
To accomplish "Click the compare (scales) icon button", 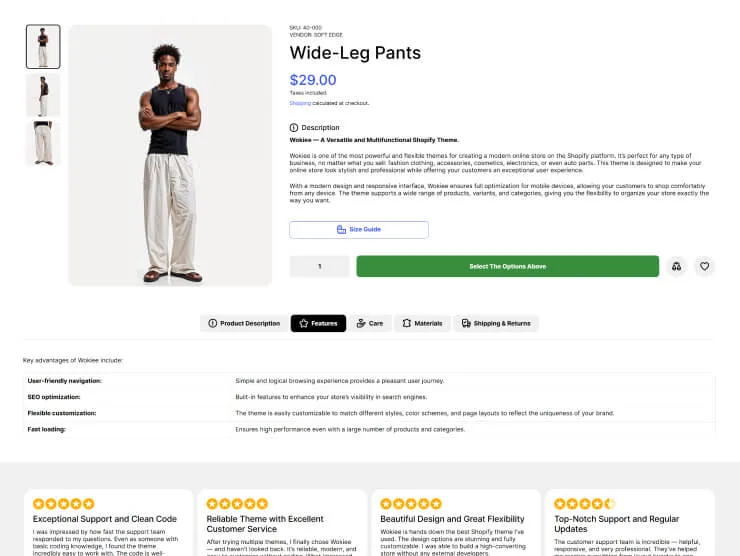I will [x=677, y=266].
